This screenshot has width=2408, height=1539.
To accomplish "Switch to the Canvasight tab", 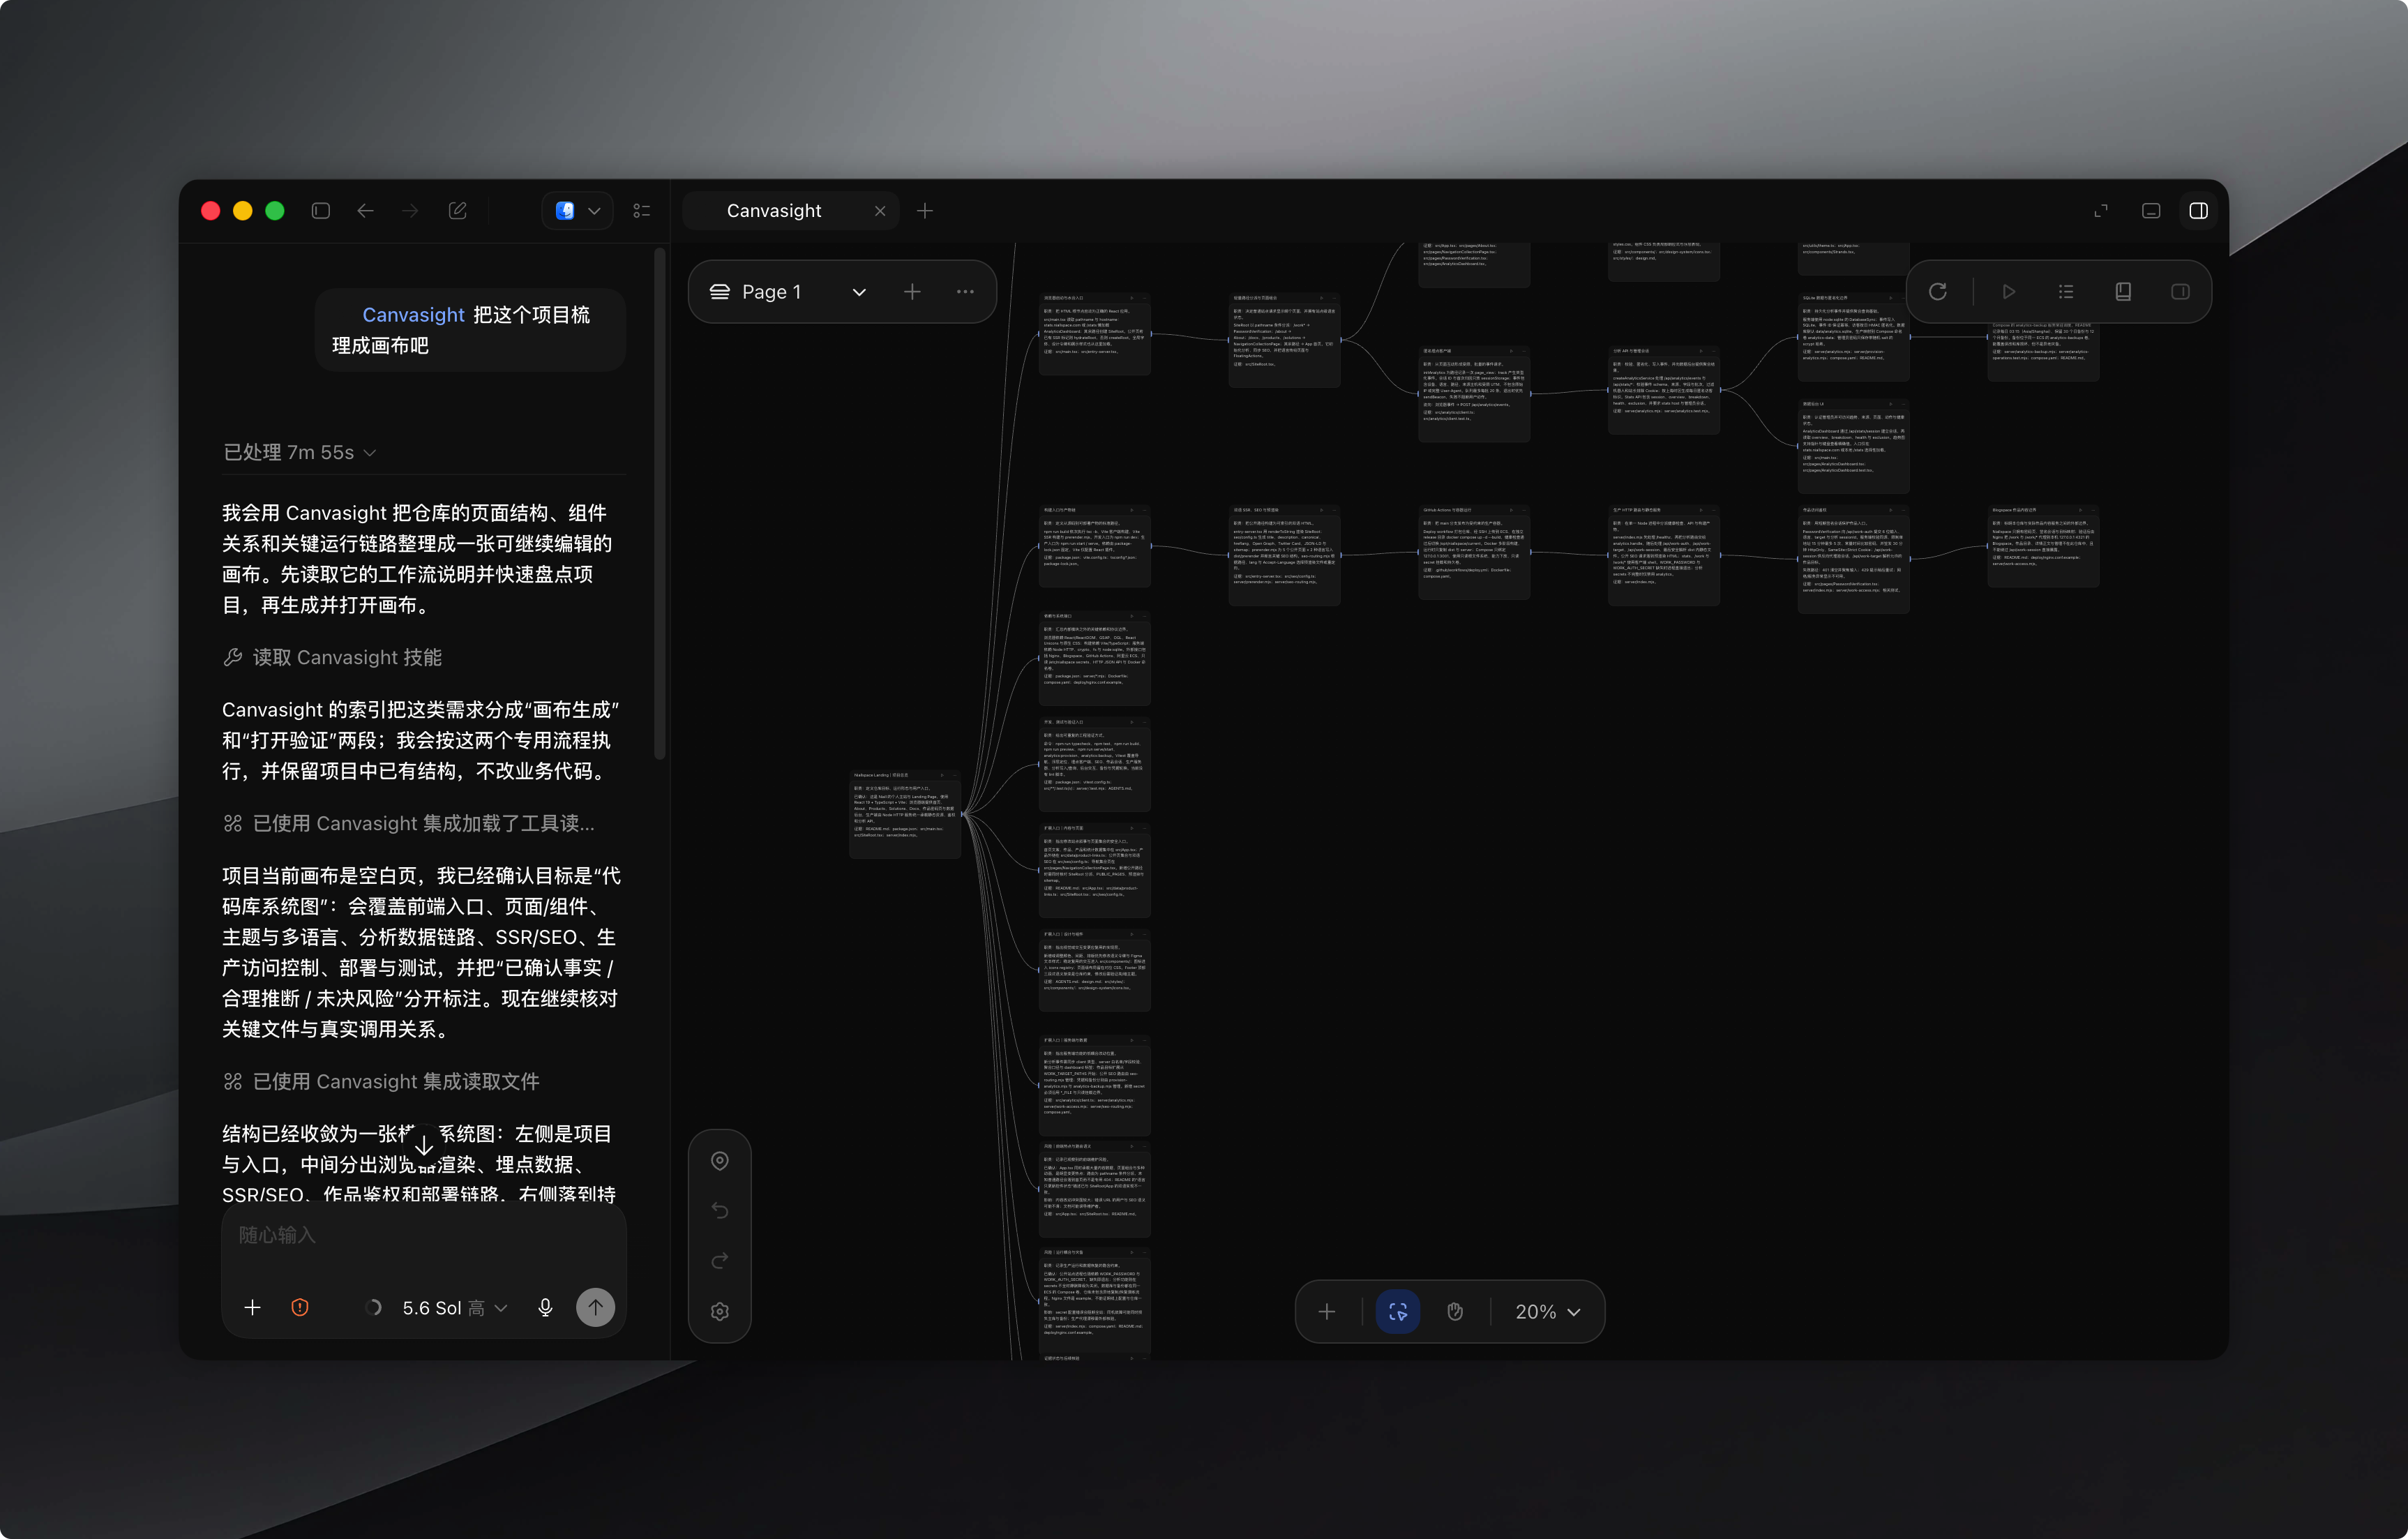I will click(x=774, y=211).
